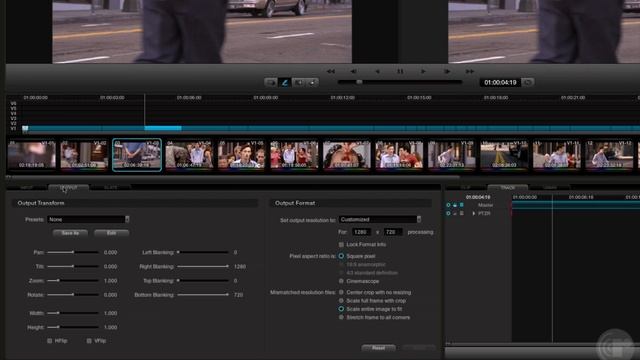
Task: Select the blue pen viewer tool icon
Action: 285,82
